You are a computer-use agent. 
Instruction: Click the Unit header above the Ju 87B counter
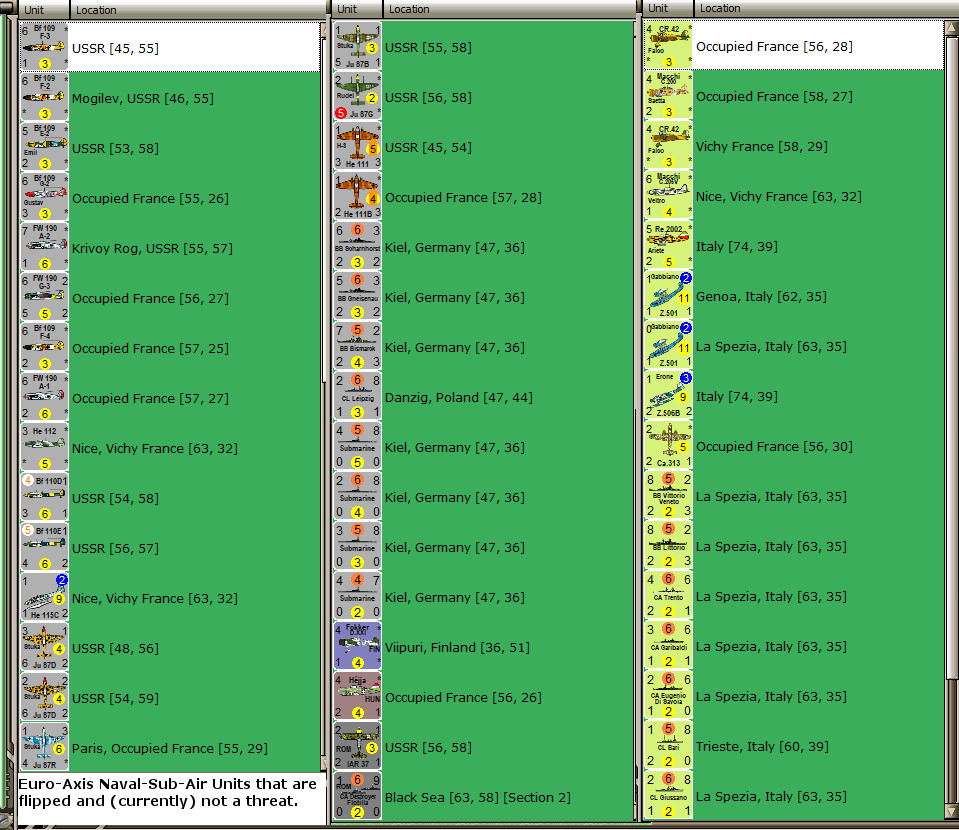point(357,9)
